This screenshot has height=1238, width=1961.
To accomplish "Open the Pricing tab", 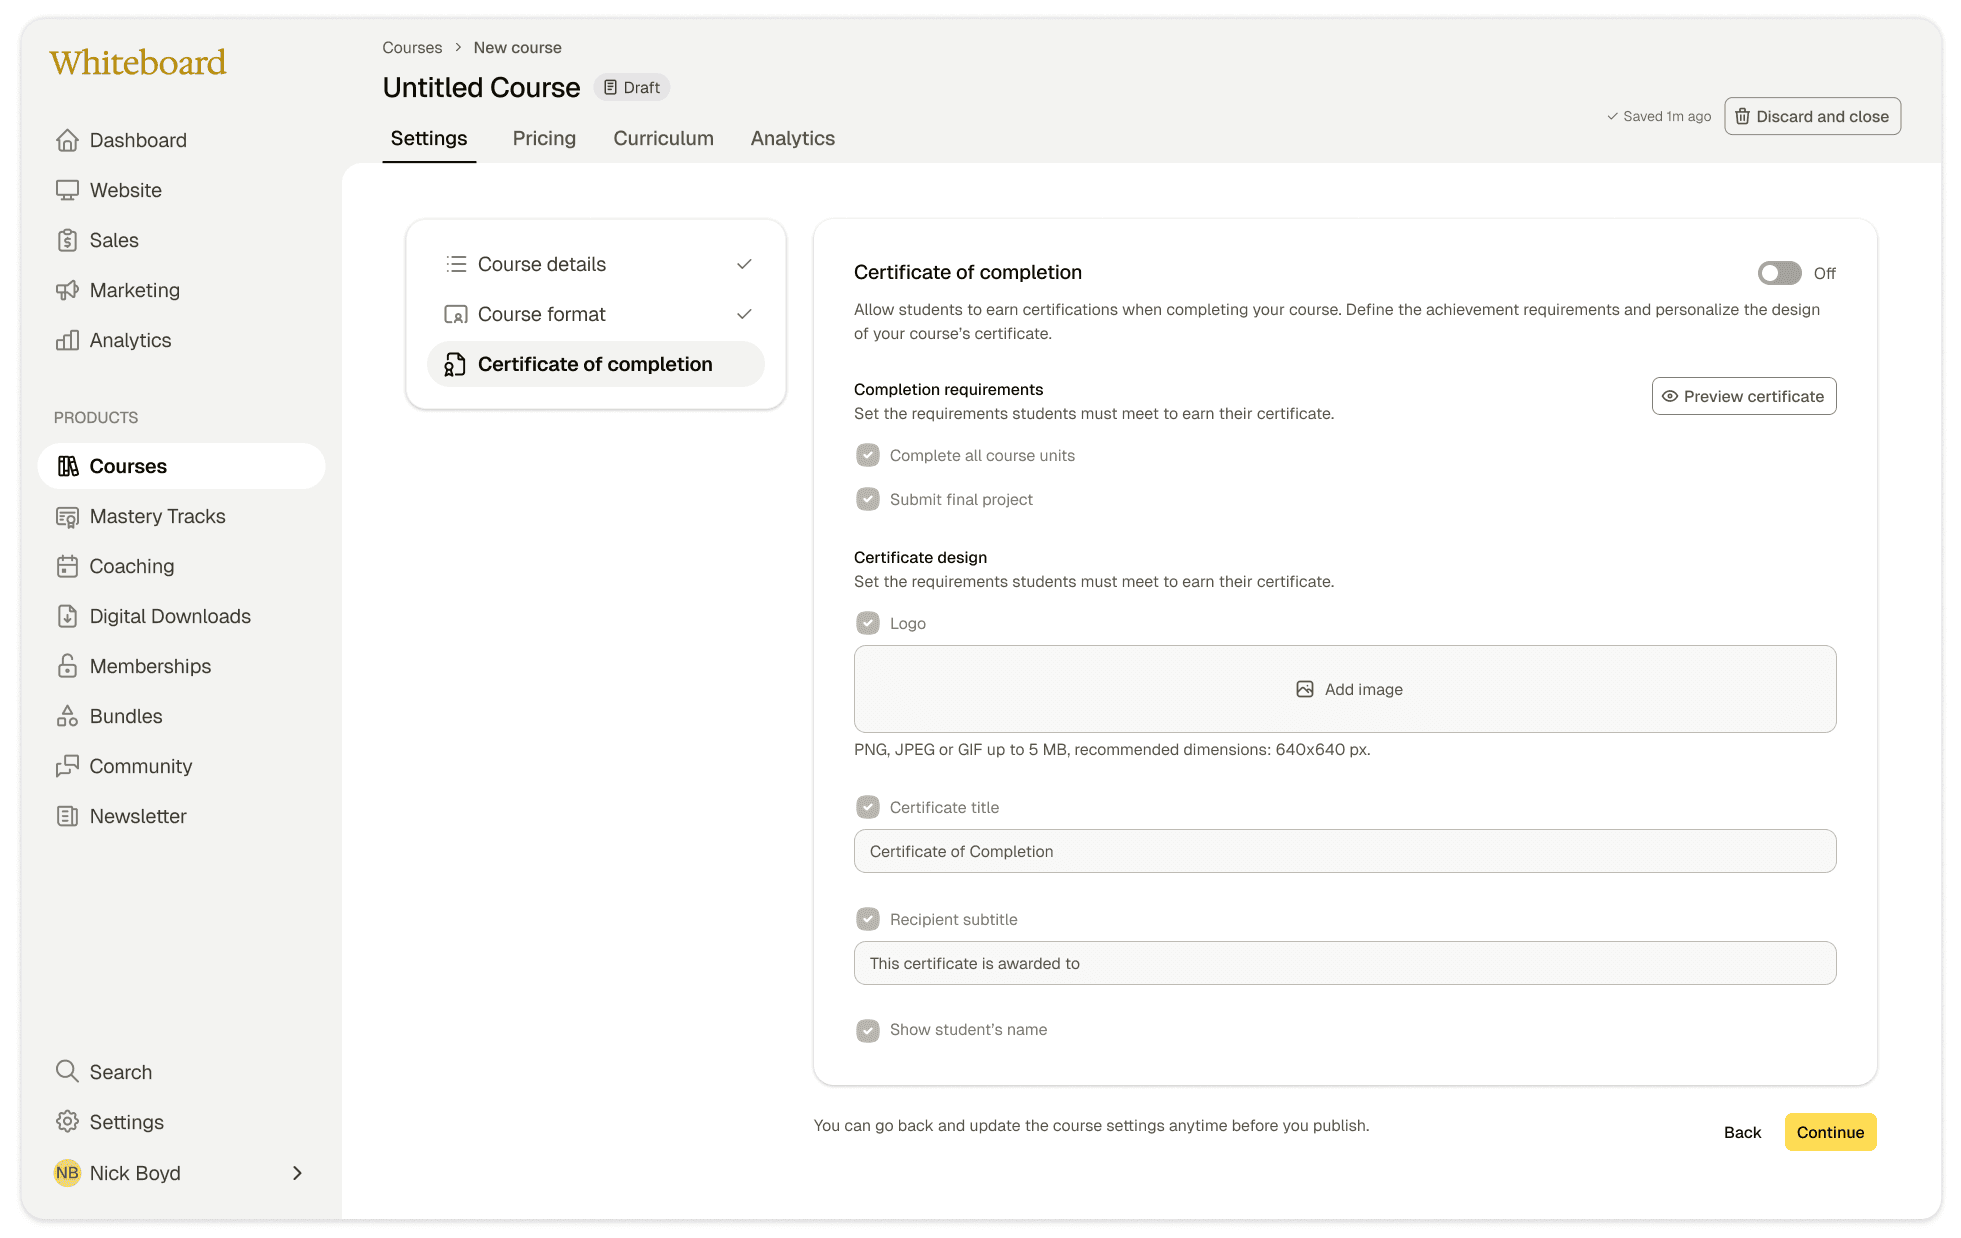I will [x=544, y=138].
